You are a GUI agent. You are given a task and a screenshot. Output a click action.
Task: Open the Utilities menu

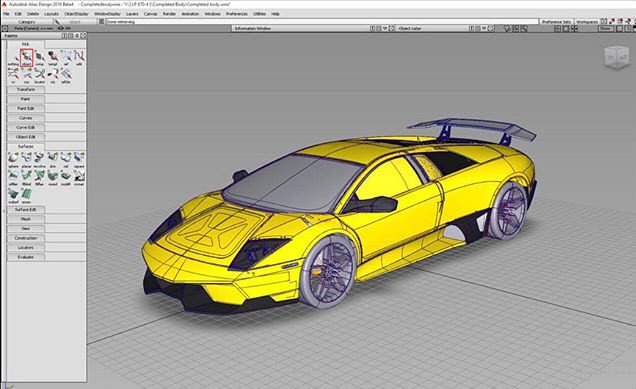tap(259, 14)
